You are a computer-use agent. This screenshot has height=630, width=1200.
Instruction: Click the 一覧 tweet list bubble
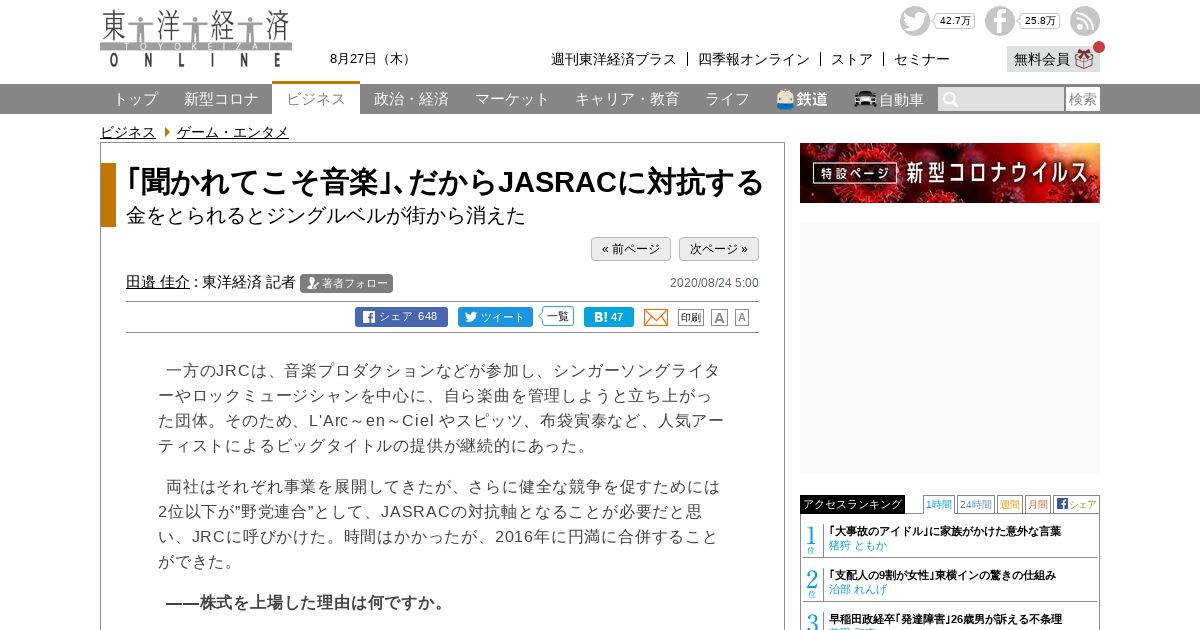[x=558, y=316]
